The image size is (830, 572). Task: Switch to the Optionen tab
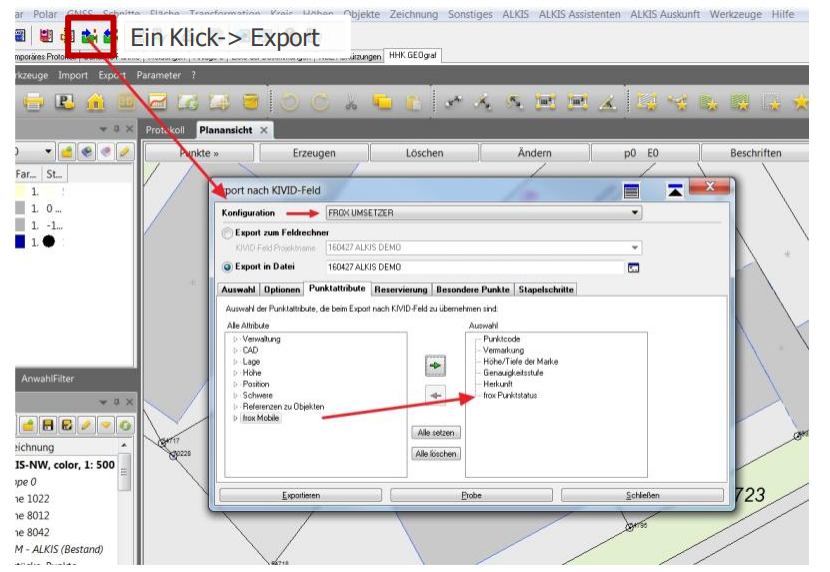point(282,289)
